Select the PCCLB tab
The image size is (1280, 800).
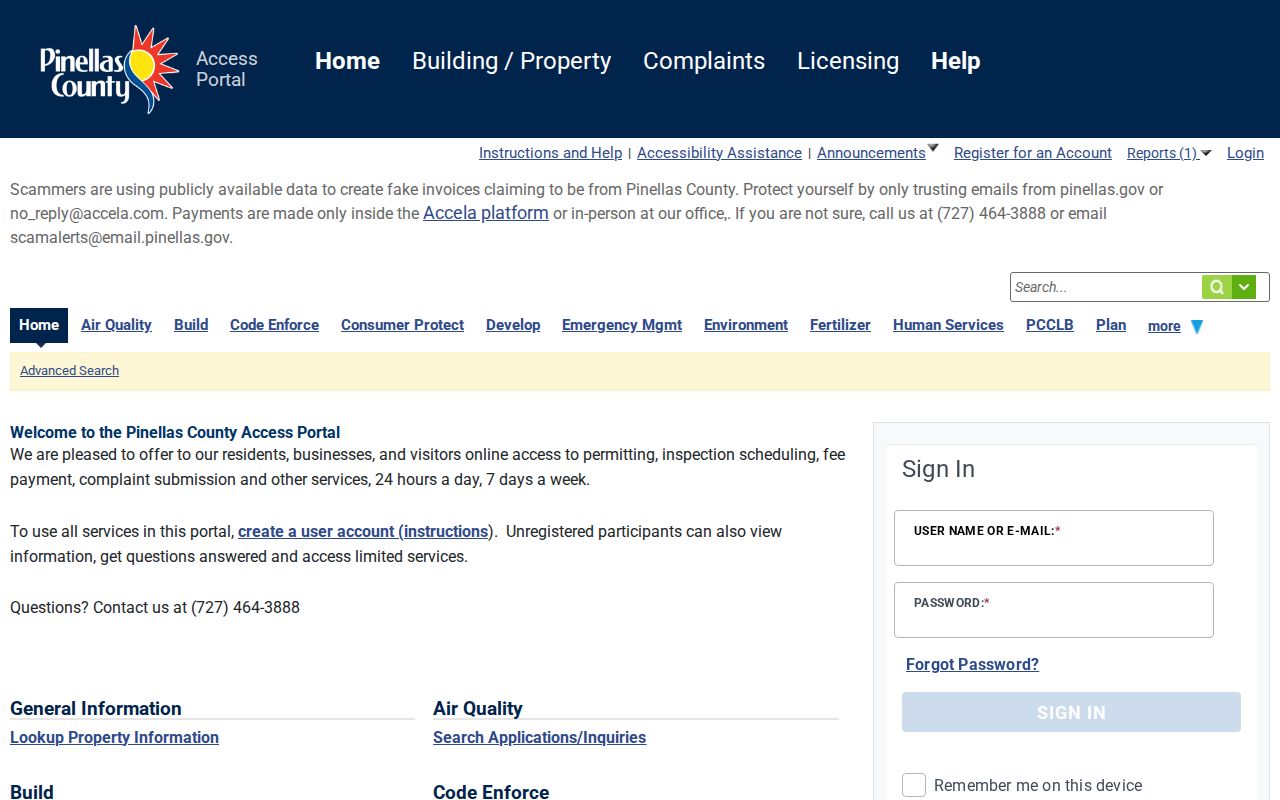(1050, 325)
